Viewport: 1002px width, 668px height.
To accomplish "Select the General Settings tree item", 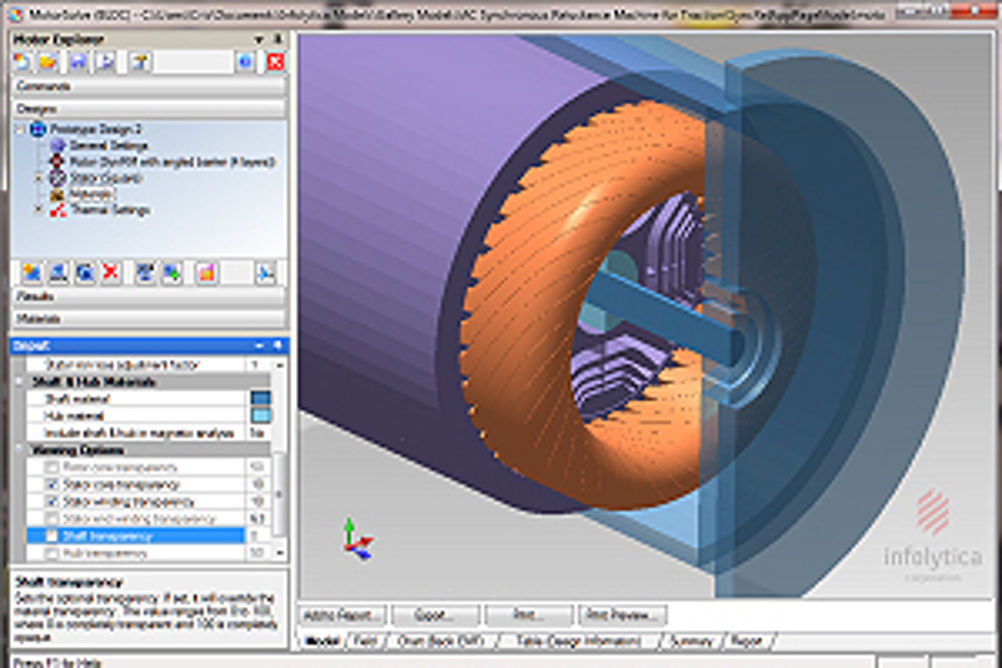I will pyautogui.click(x=108, y=146).
